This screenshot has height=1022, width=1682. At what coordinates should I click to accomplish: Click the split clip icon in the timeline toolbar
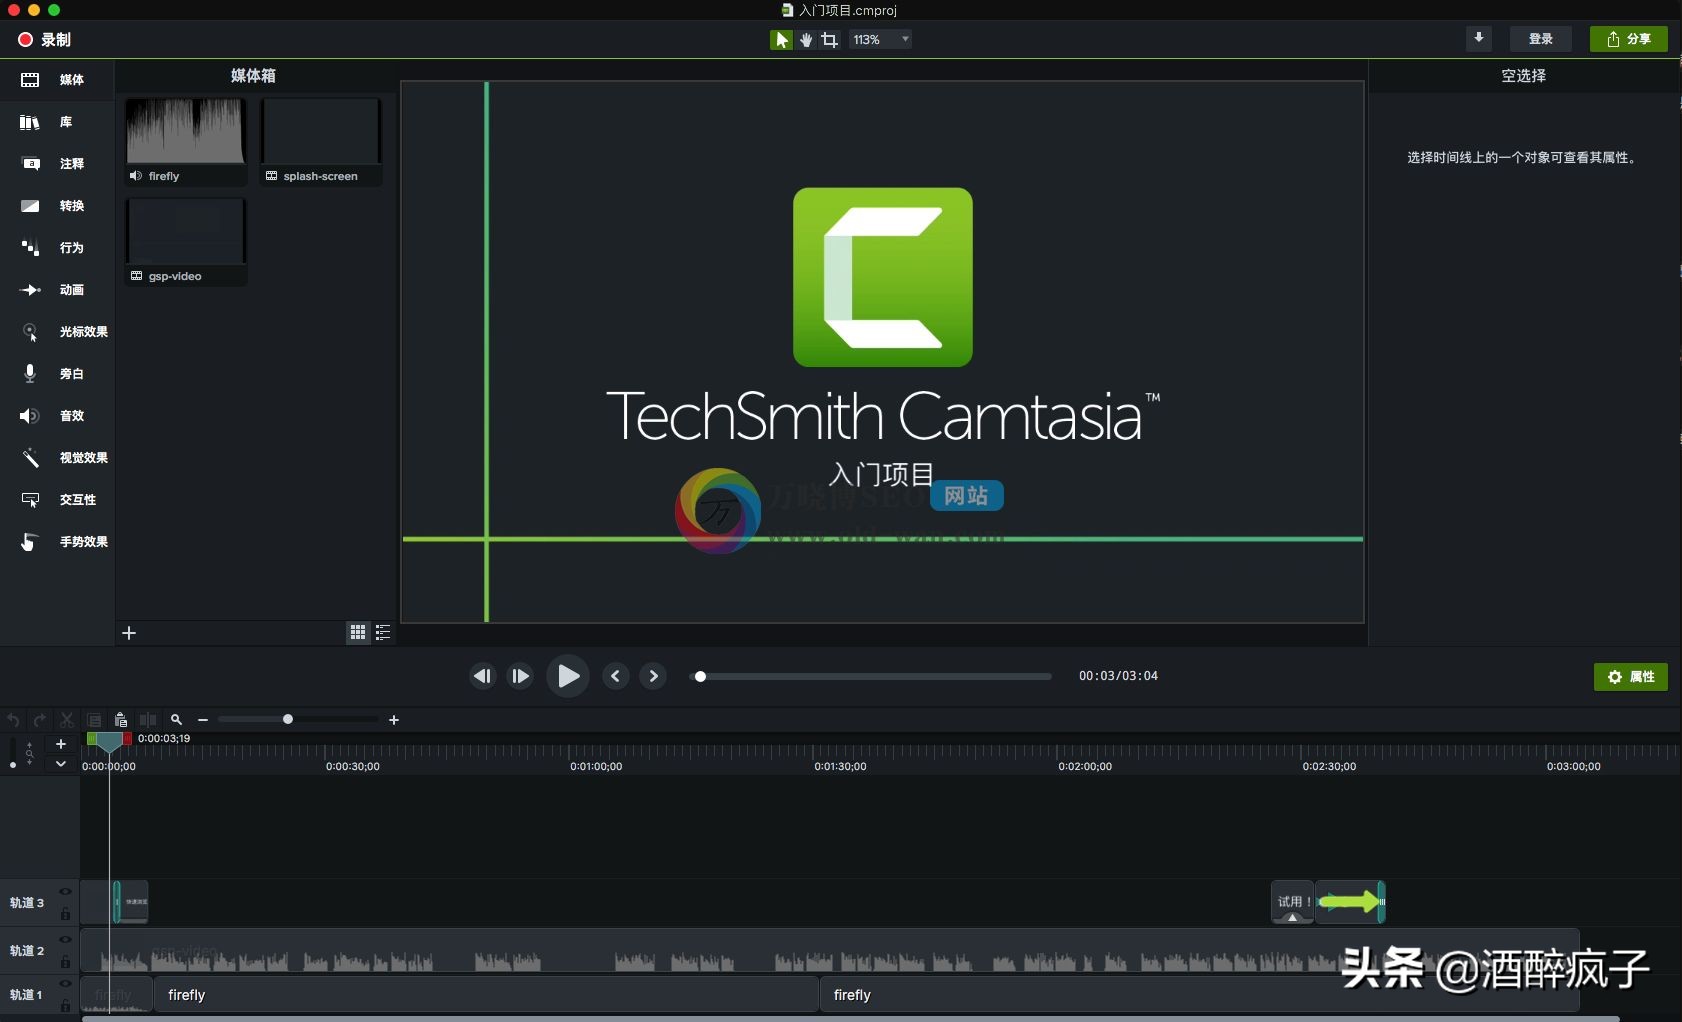click(x=148, y=720)
